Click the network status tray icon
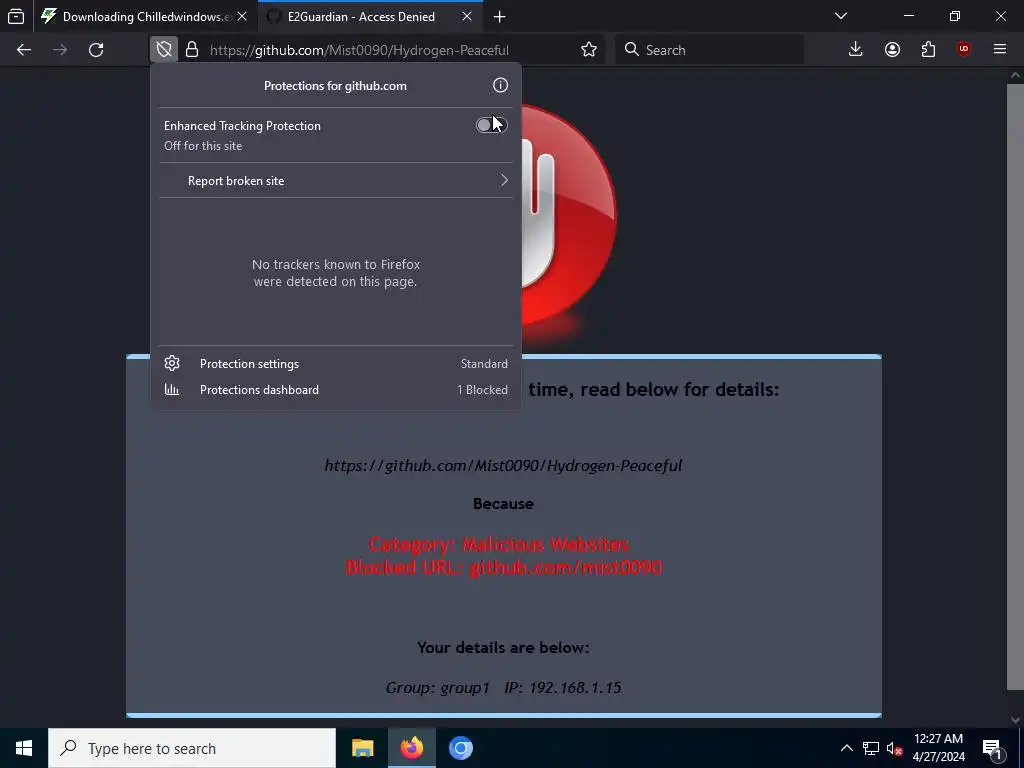 pos(871,748)
